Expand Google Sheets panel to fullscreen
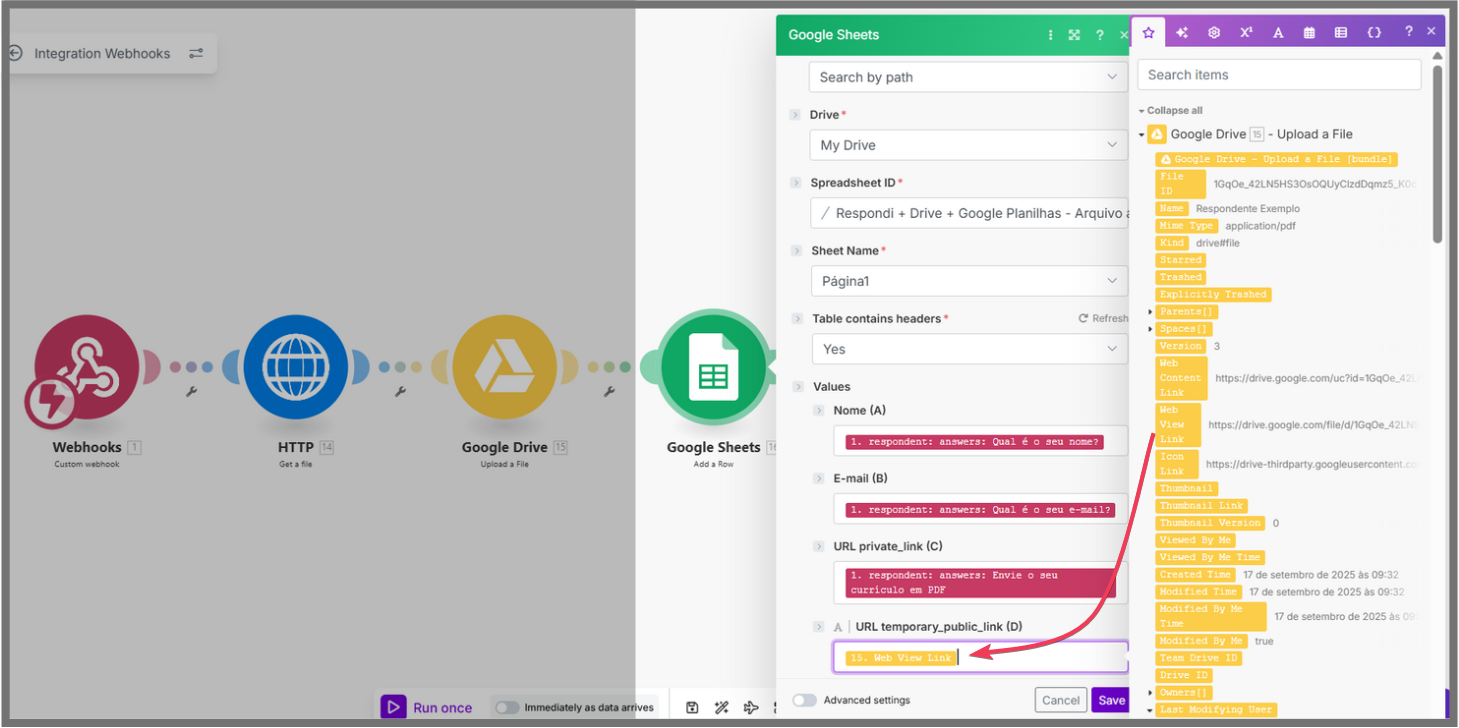The image size is (1459, 728). pos(1074,35)
